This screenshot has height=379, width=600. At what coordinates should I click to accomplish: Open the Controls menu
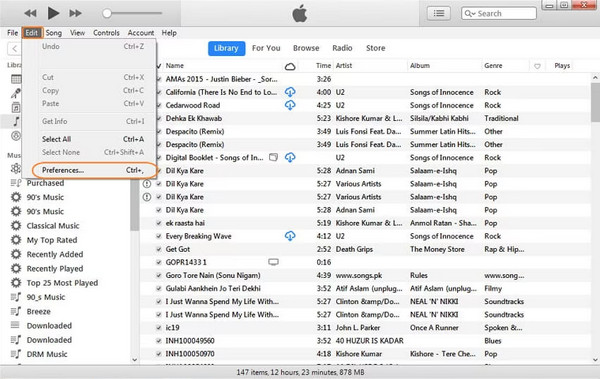tap(106, 33)
